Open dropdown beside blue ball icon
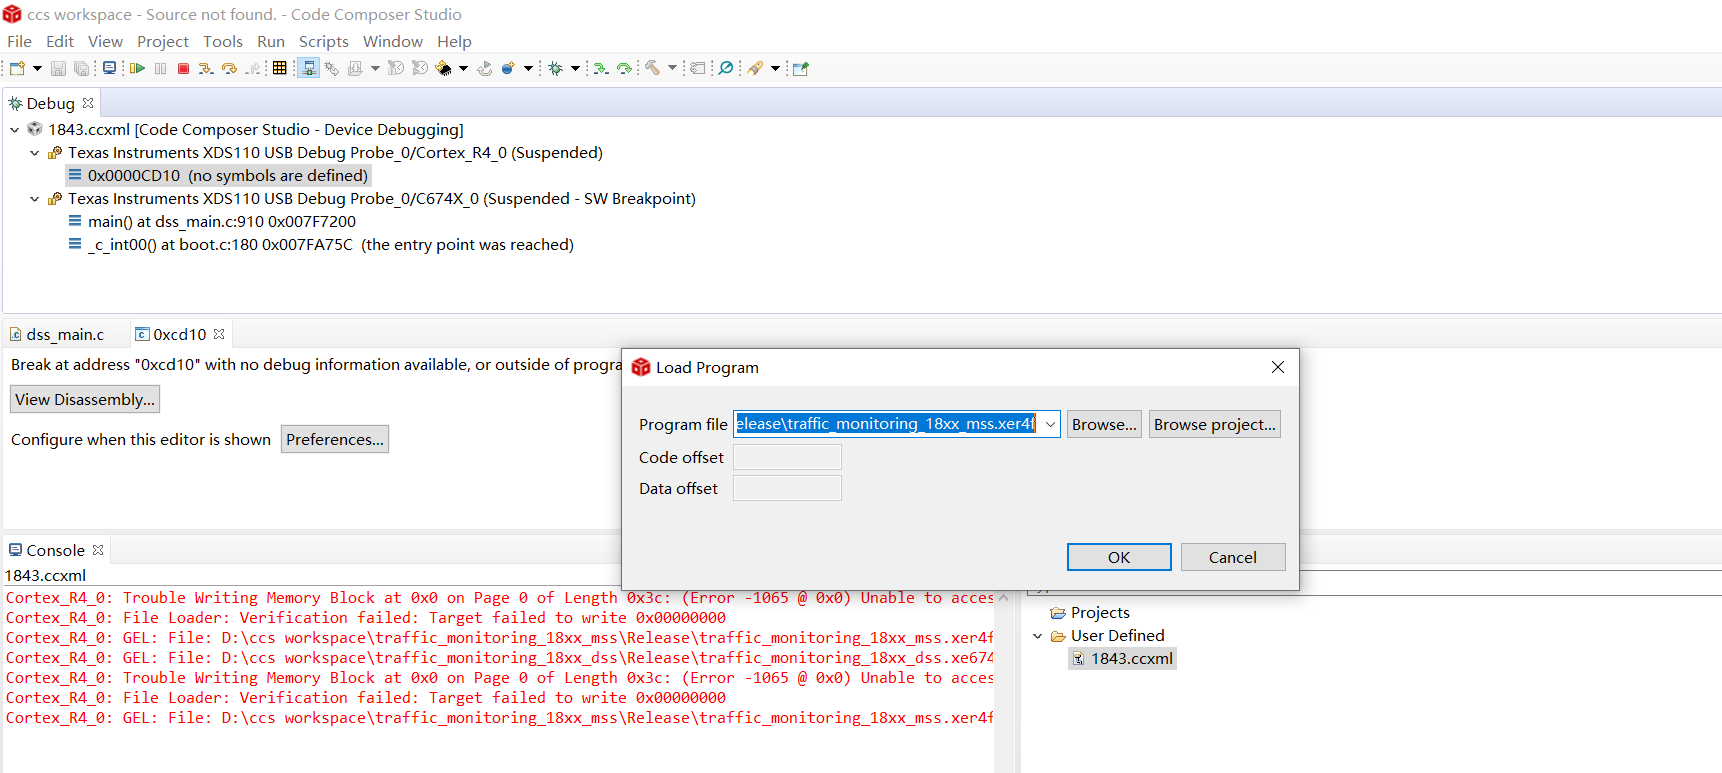The image size is (1722, 773). tap(528, 68)
